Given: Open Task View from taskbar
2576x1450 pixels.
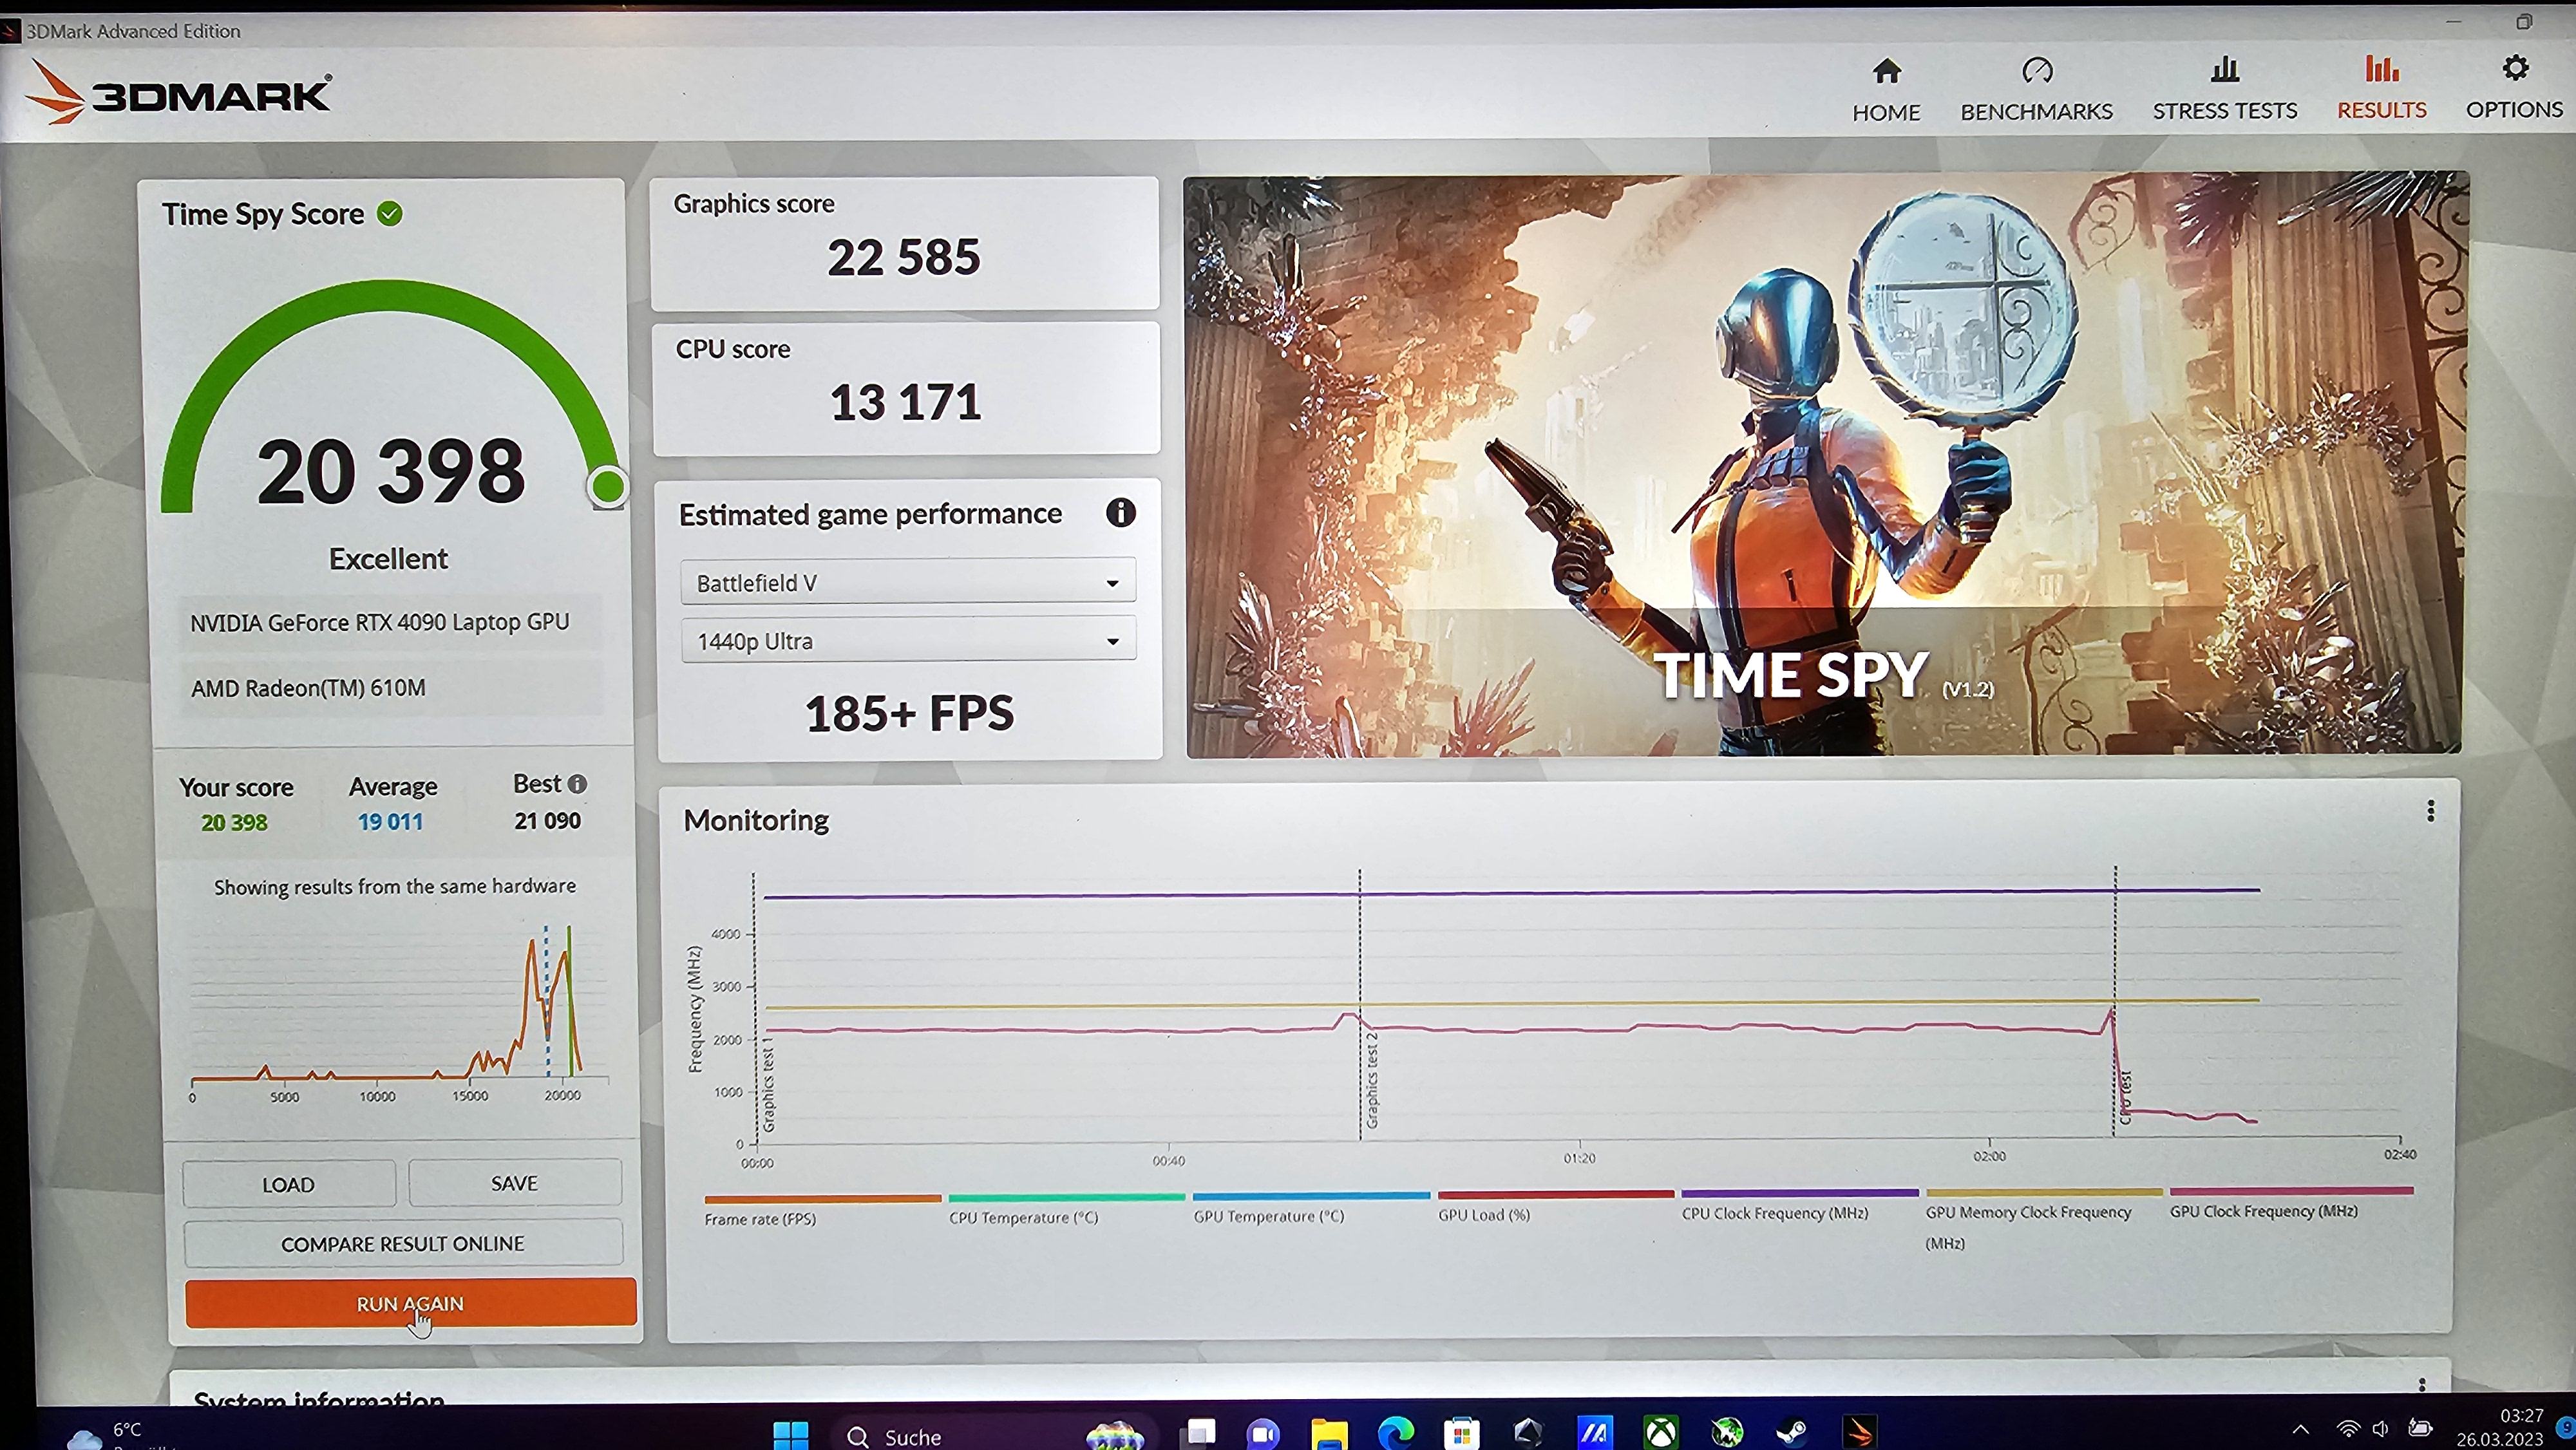Looking at the screenshot, I should tap(1198, 1434).
